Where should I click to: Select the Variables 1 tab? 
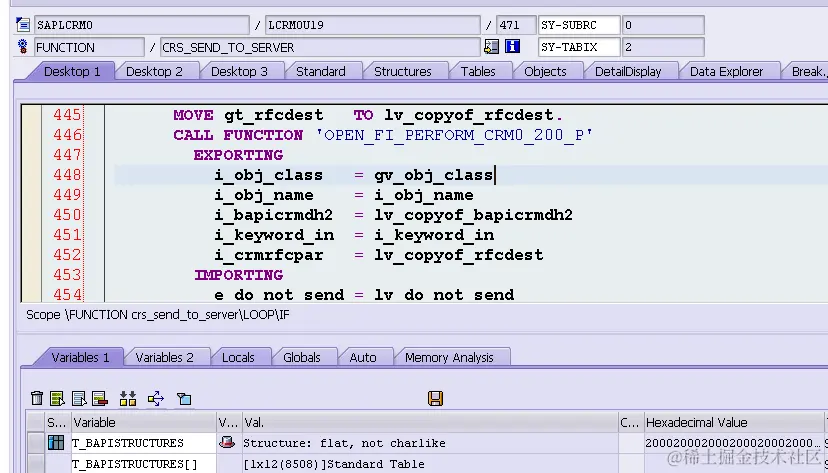(x=80, y=357)
